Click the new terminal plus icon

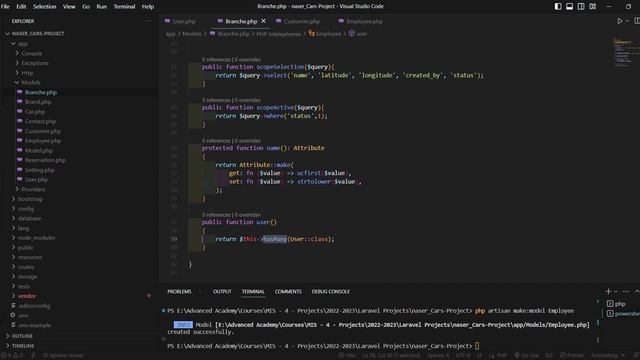(608, 291)
